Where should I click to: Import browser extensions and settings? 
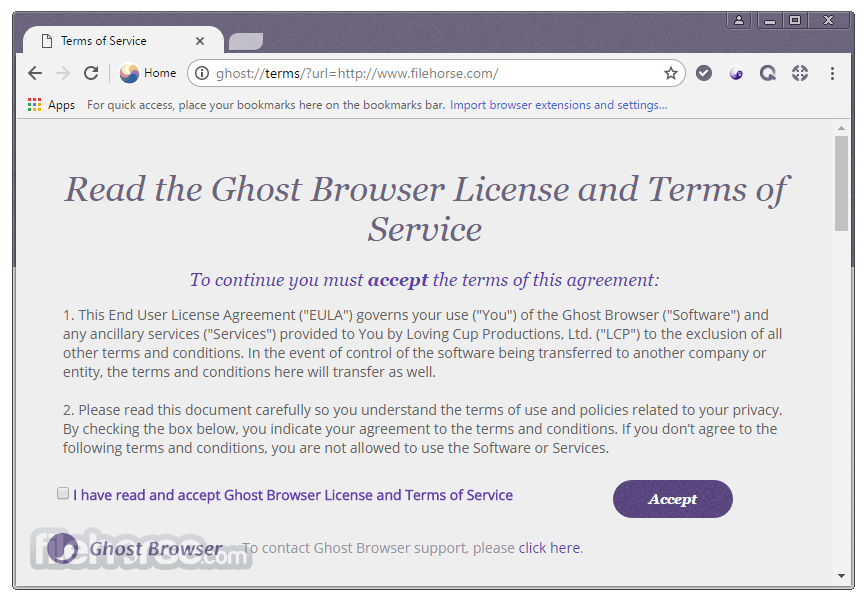(558, 105)
